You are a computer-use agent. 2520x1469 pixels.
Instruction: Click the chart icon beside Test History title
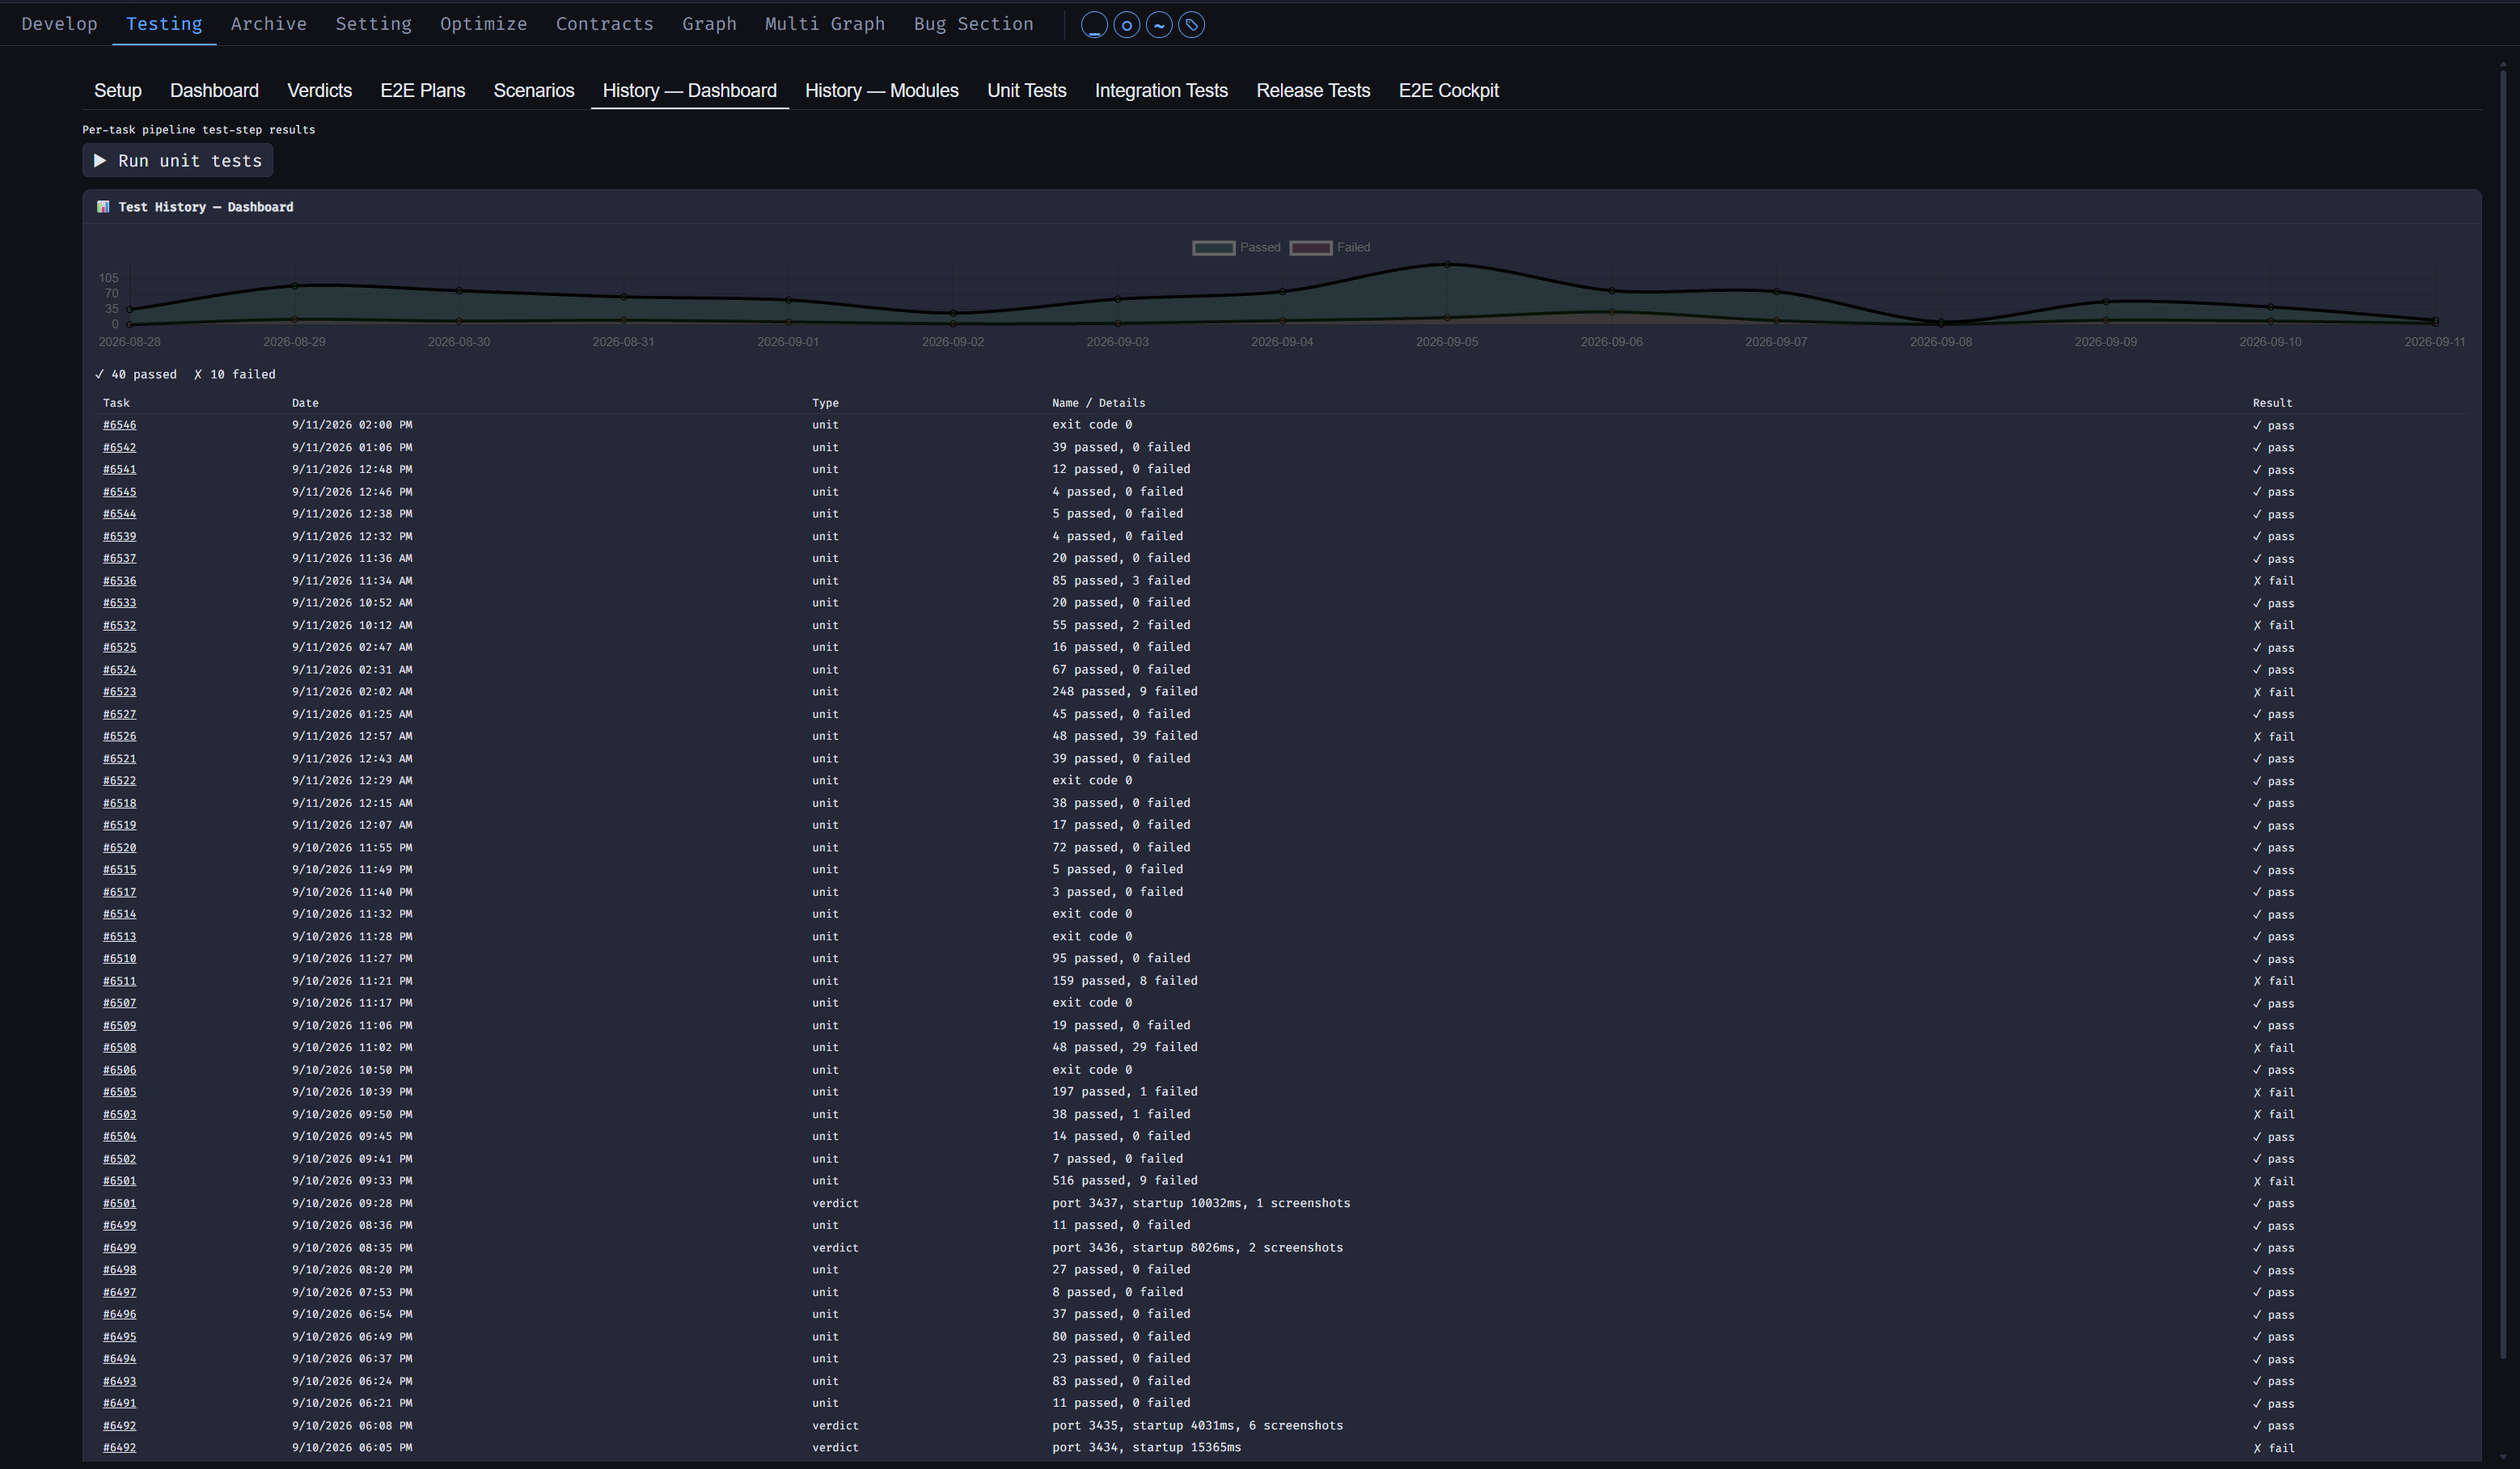coord(102,207)
